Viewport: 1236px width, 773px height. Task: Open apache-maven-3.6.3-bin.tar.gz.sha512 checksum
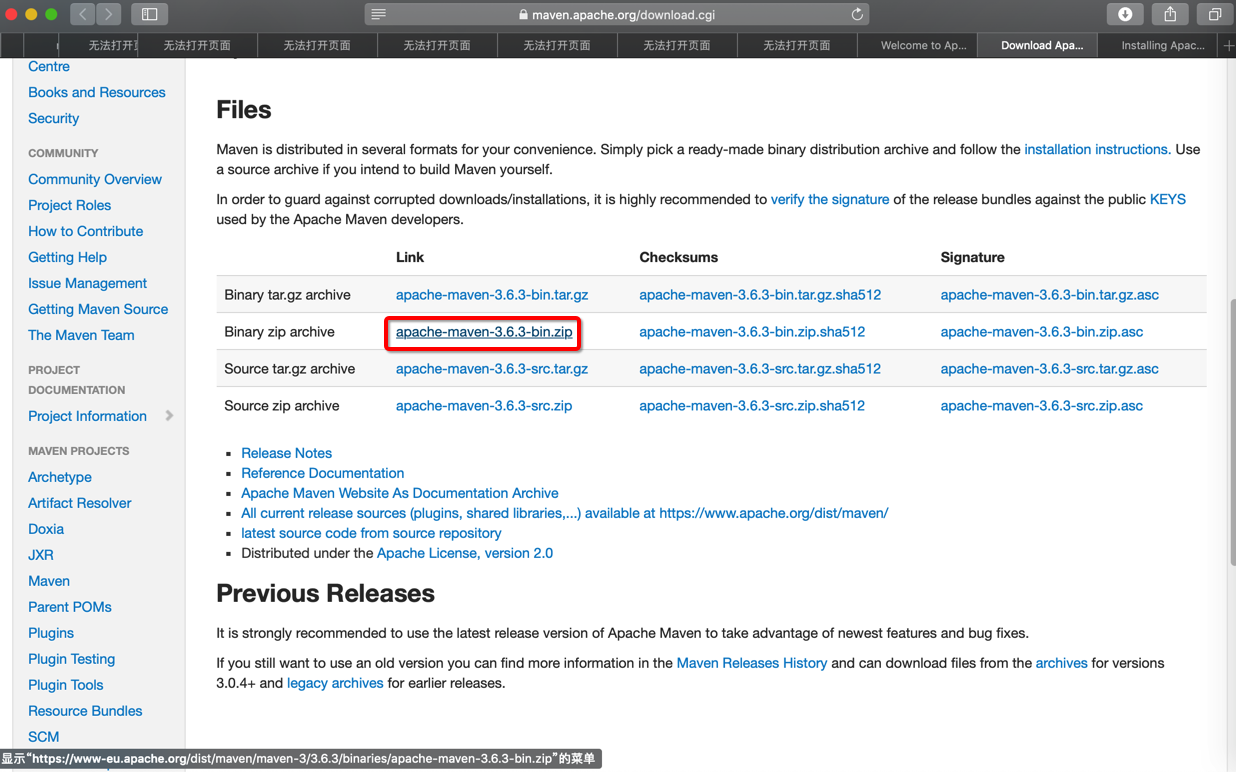click(x=760, y=295)
